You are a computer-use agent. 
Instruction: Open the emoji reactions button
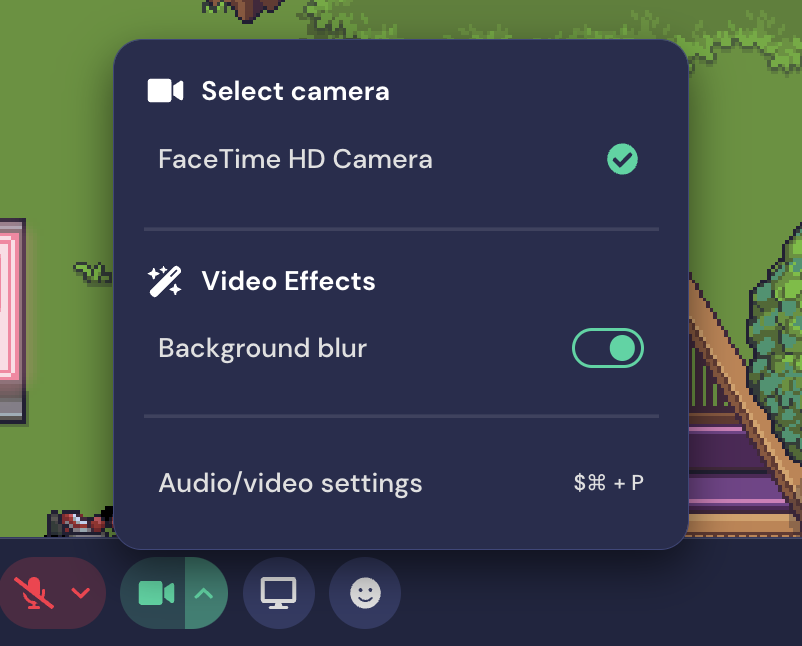365,593
